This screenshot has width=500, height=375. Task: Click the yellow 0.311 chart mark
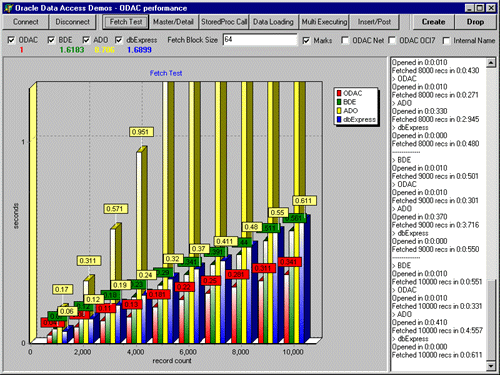click(89, 261)
